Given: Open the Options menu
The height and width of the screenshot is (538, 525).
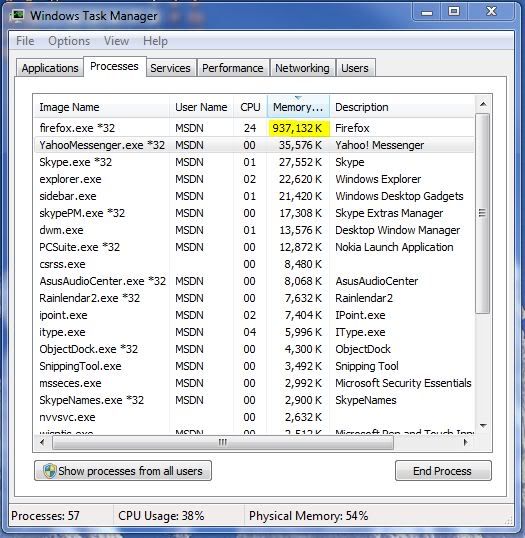Looking at the screenshot, I should [69, 41].
